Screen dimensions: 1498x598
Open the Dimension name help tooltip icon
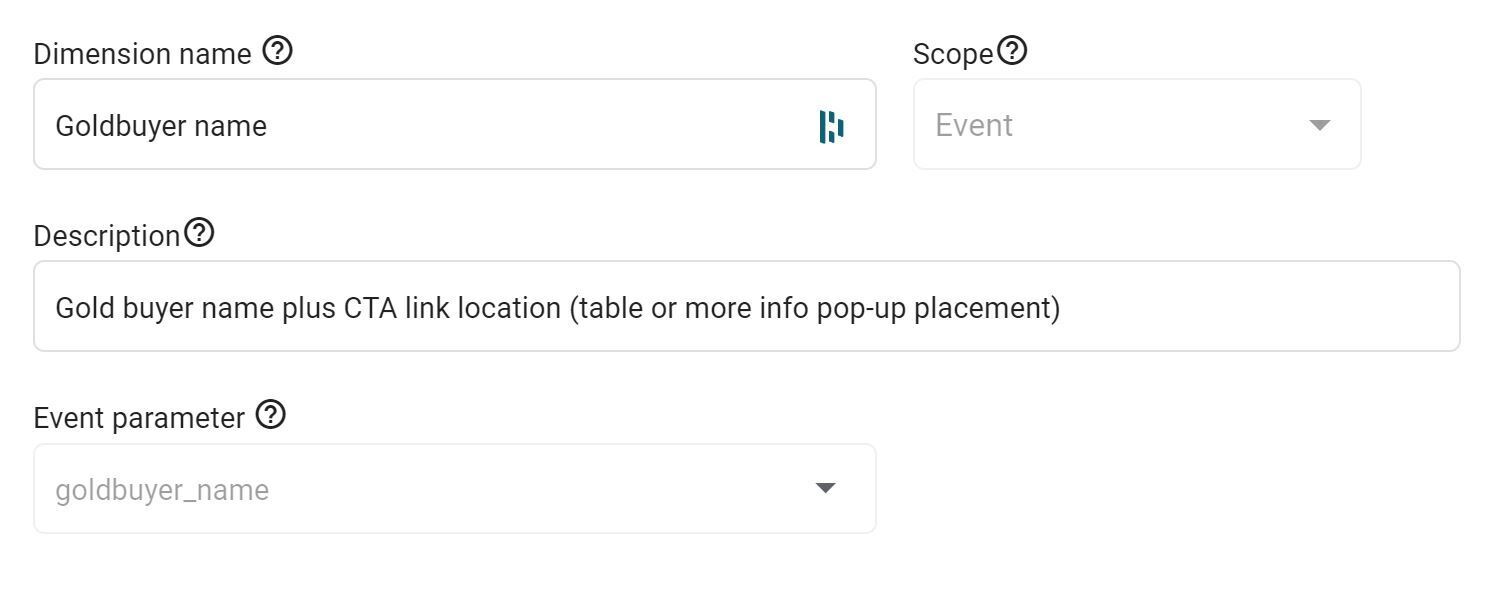click(x=277, y=51)
